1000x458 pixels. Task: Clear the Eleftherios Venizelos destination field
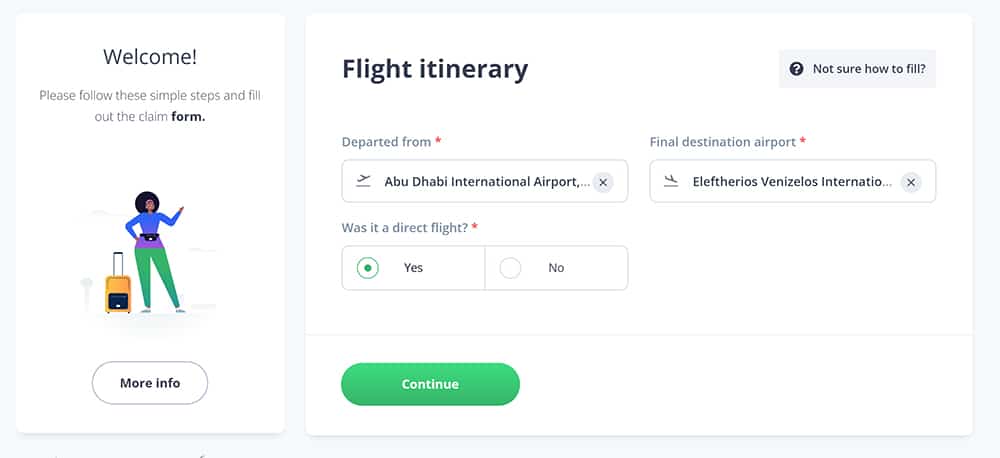(x=911, y=182)
